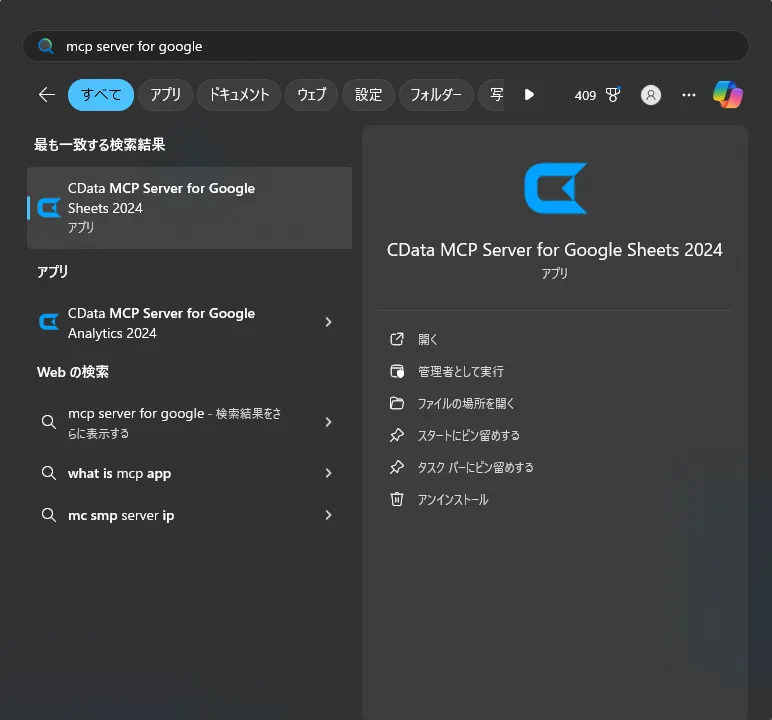
Task: Choose 管理者として実行
Action: [x=461, y=371]
